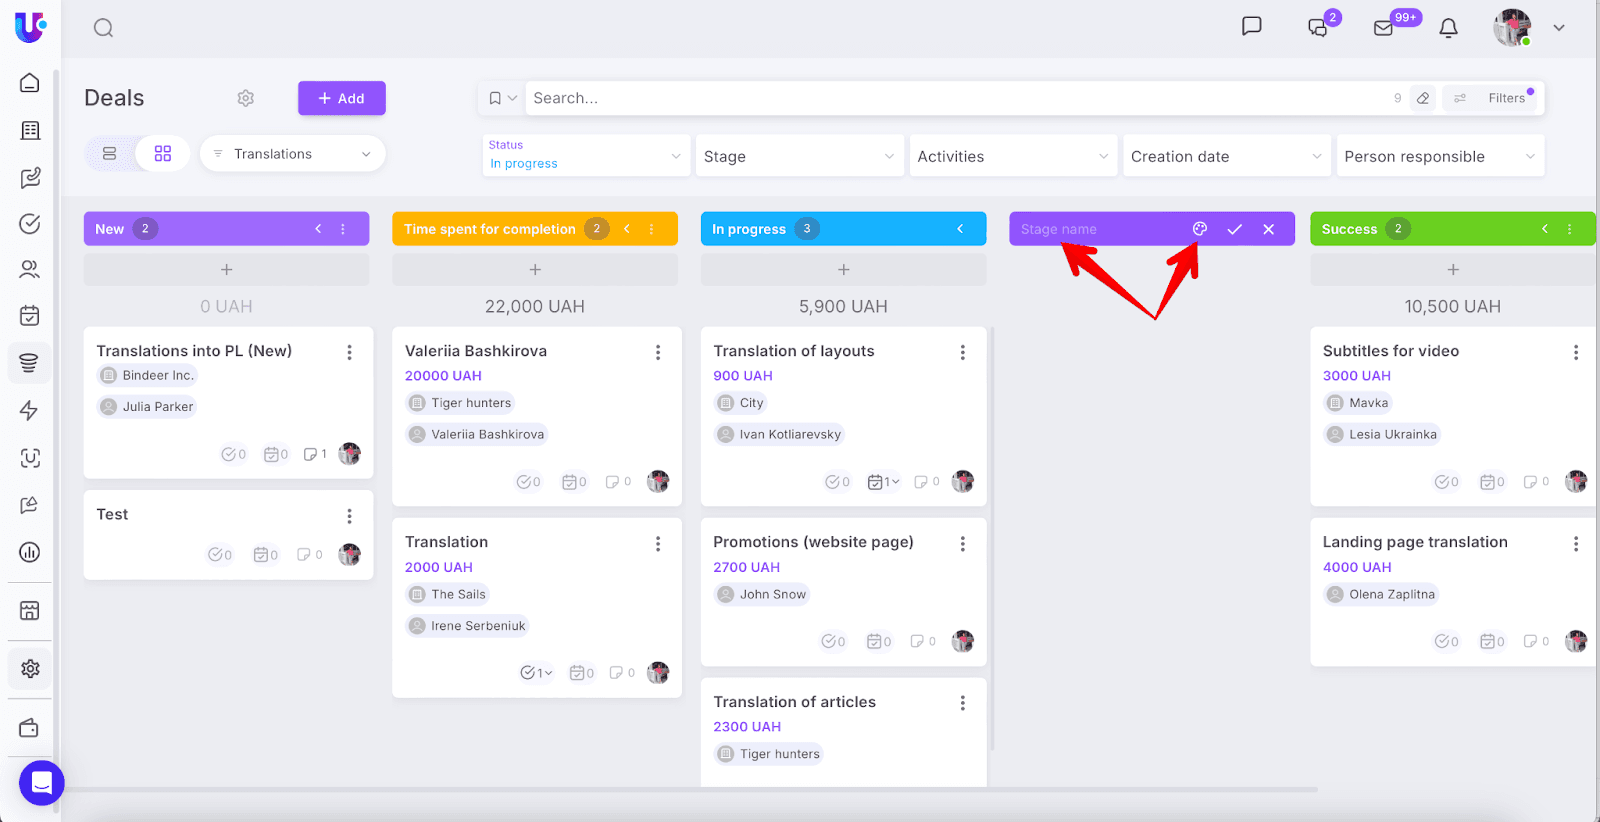Click the Filters button
This screenshot has height=822, width=1600.
click(1496, 98)
